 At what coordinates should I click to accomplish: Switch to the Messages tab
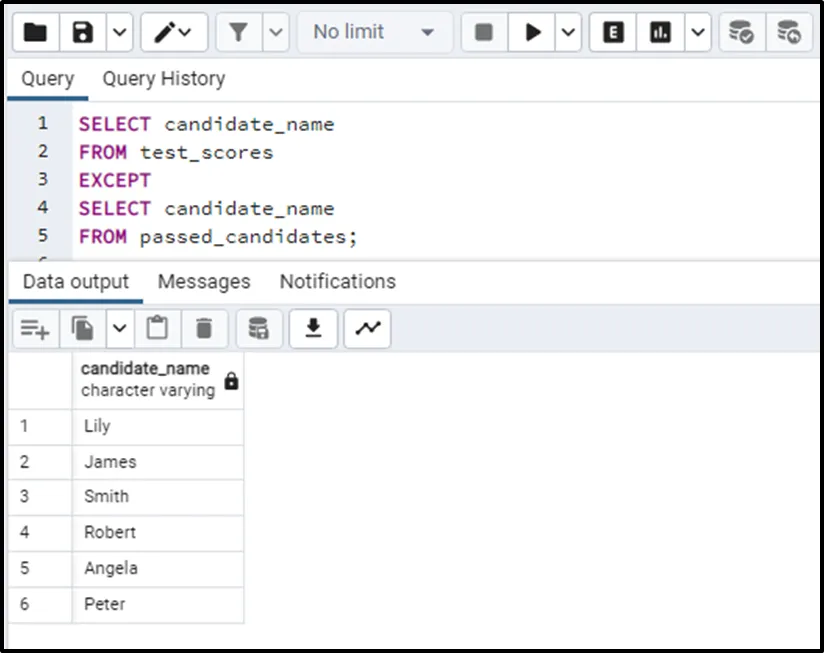click(204, 282)
